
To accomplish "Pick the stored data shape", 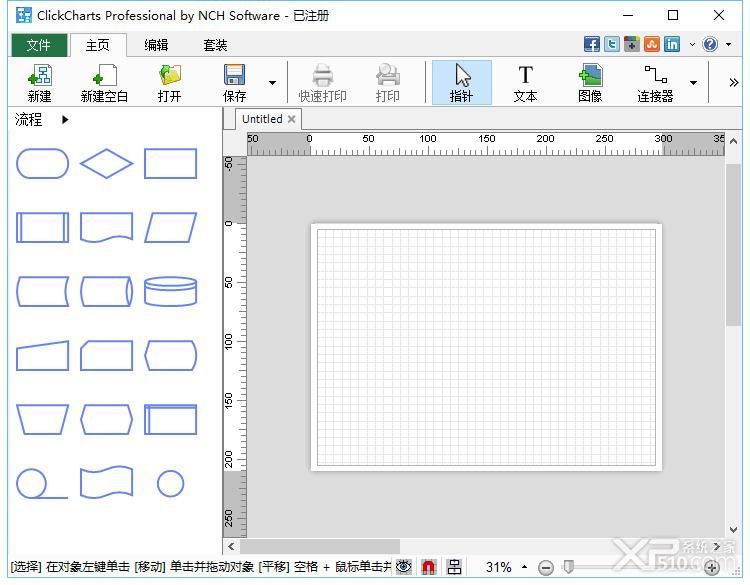I will click(43, 291).
